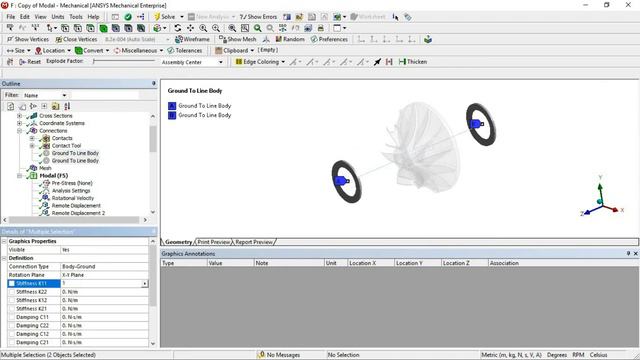Click the black pin annotation icon
Screen dimensions: 640x360
[378, 62]
